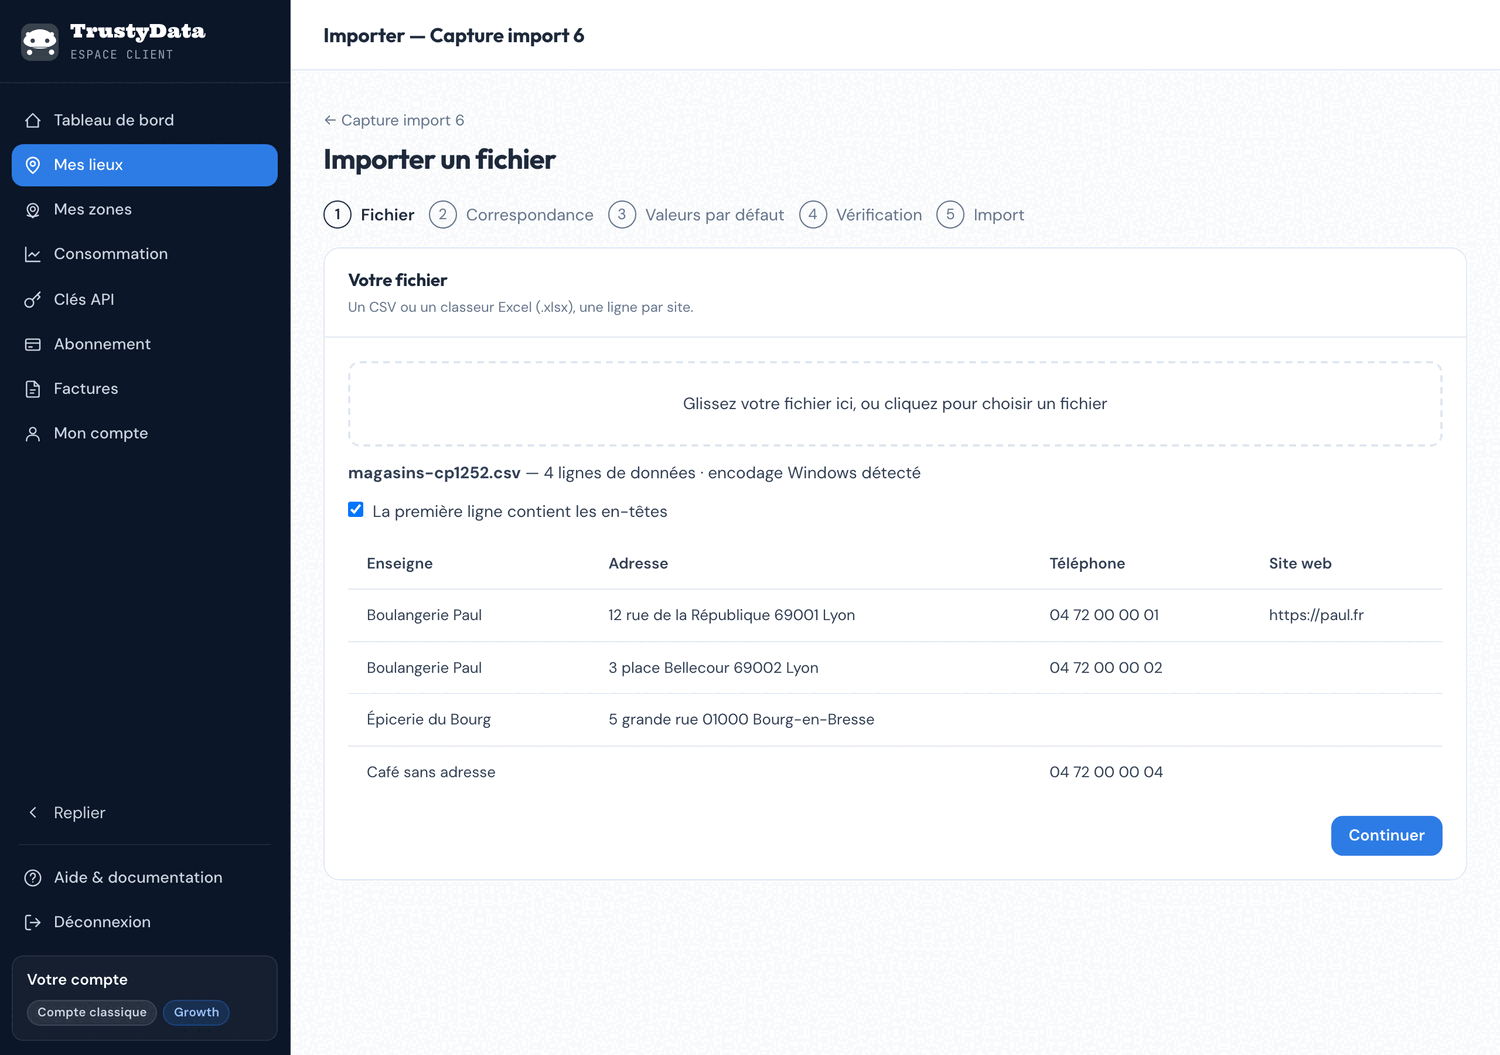Click the Growth plan badge
1500x1055 pixels.
tap(196, 1013)
